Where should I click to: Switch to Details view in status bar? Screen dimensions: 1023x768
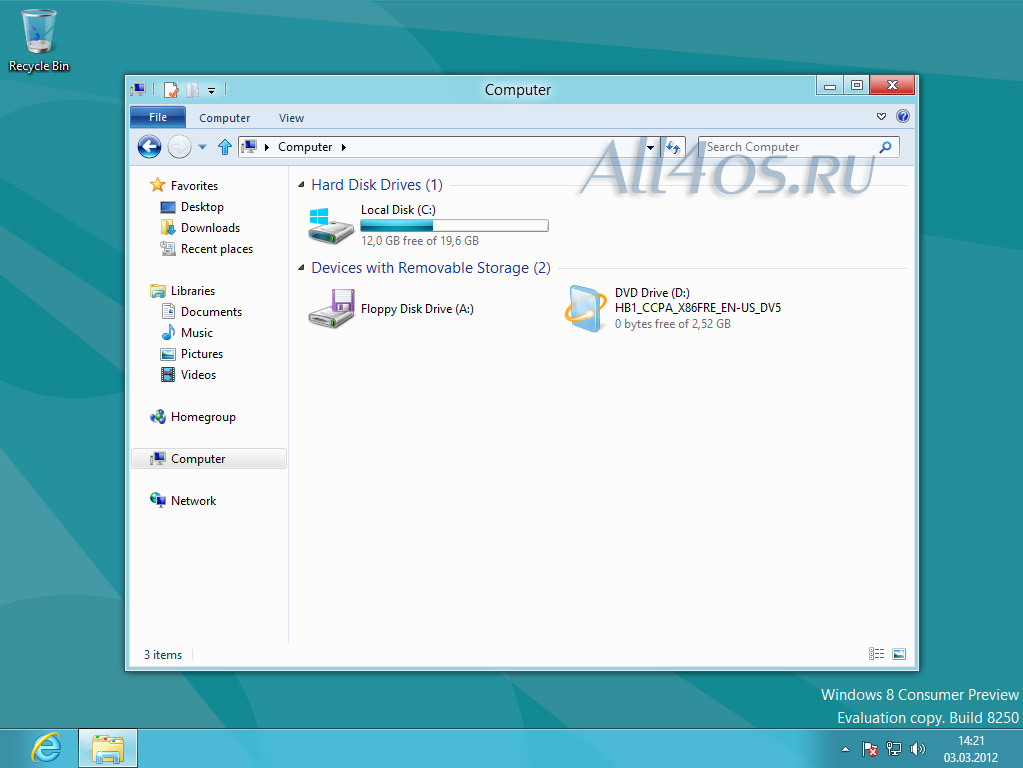point(876,654)
